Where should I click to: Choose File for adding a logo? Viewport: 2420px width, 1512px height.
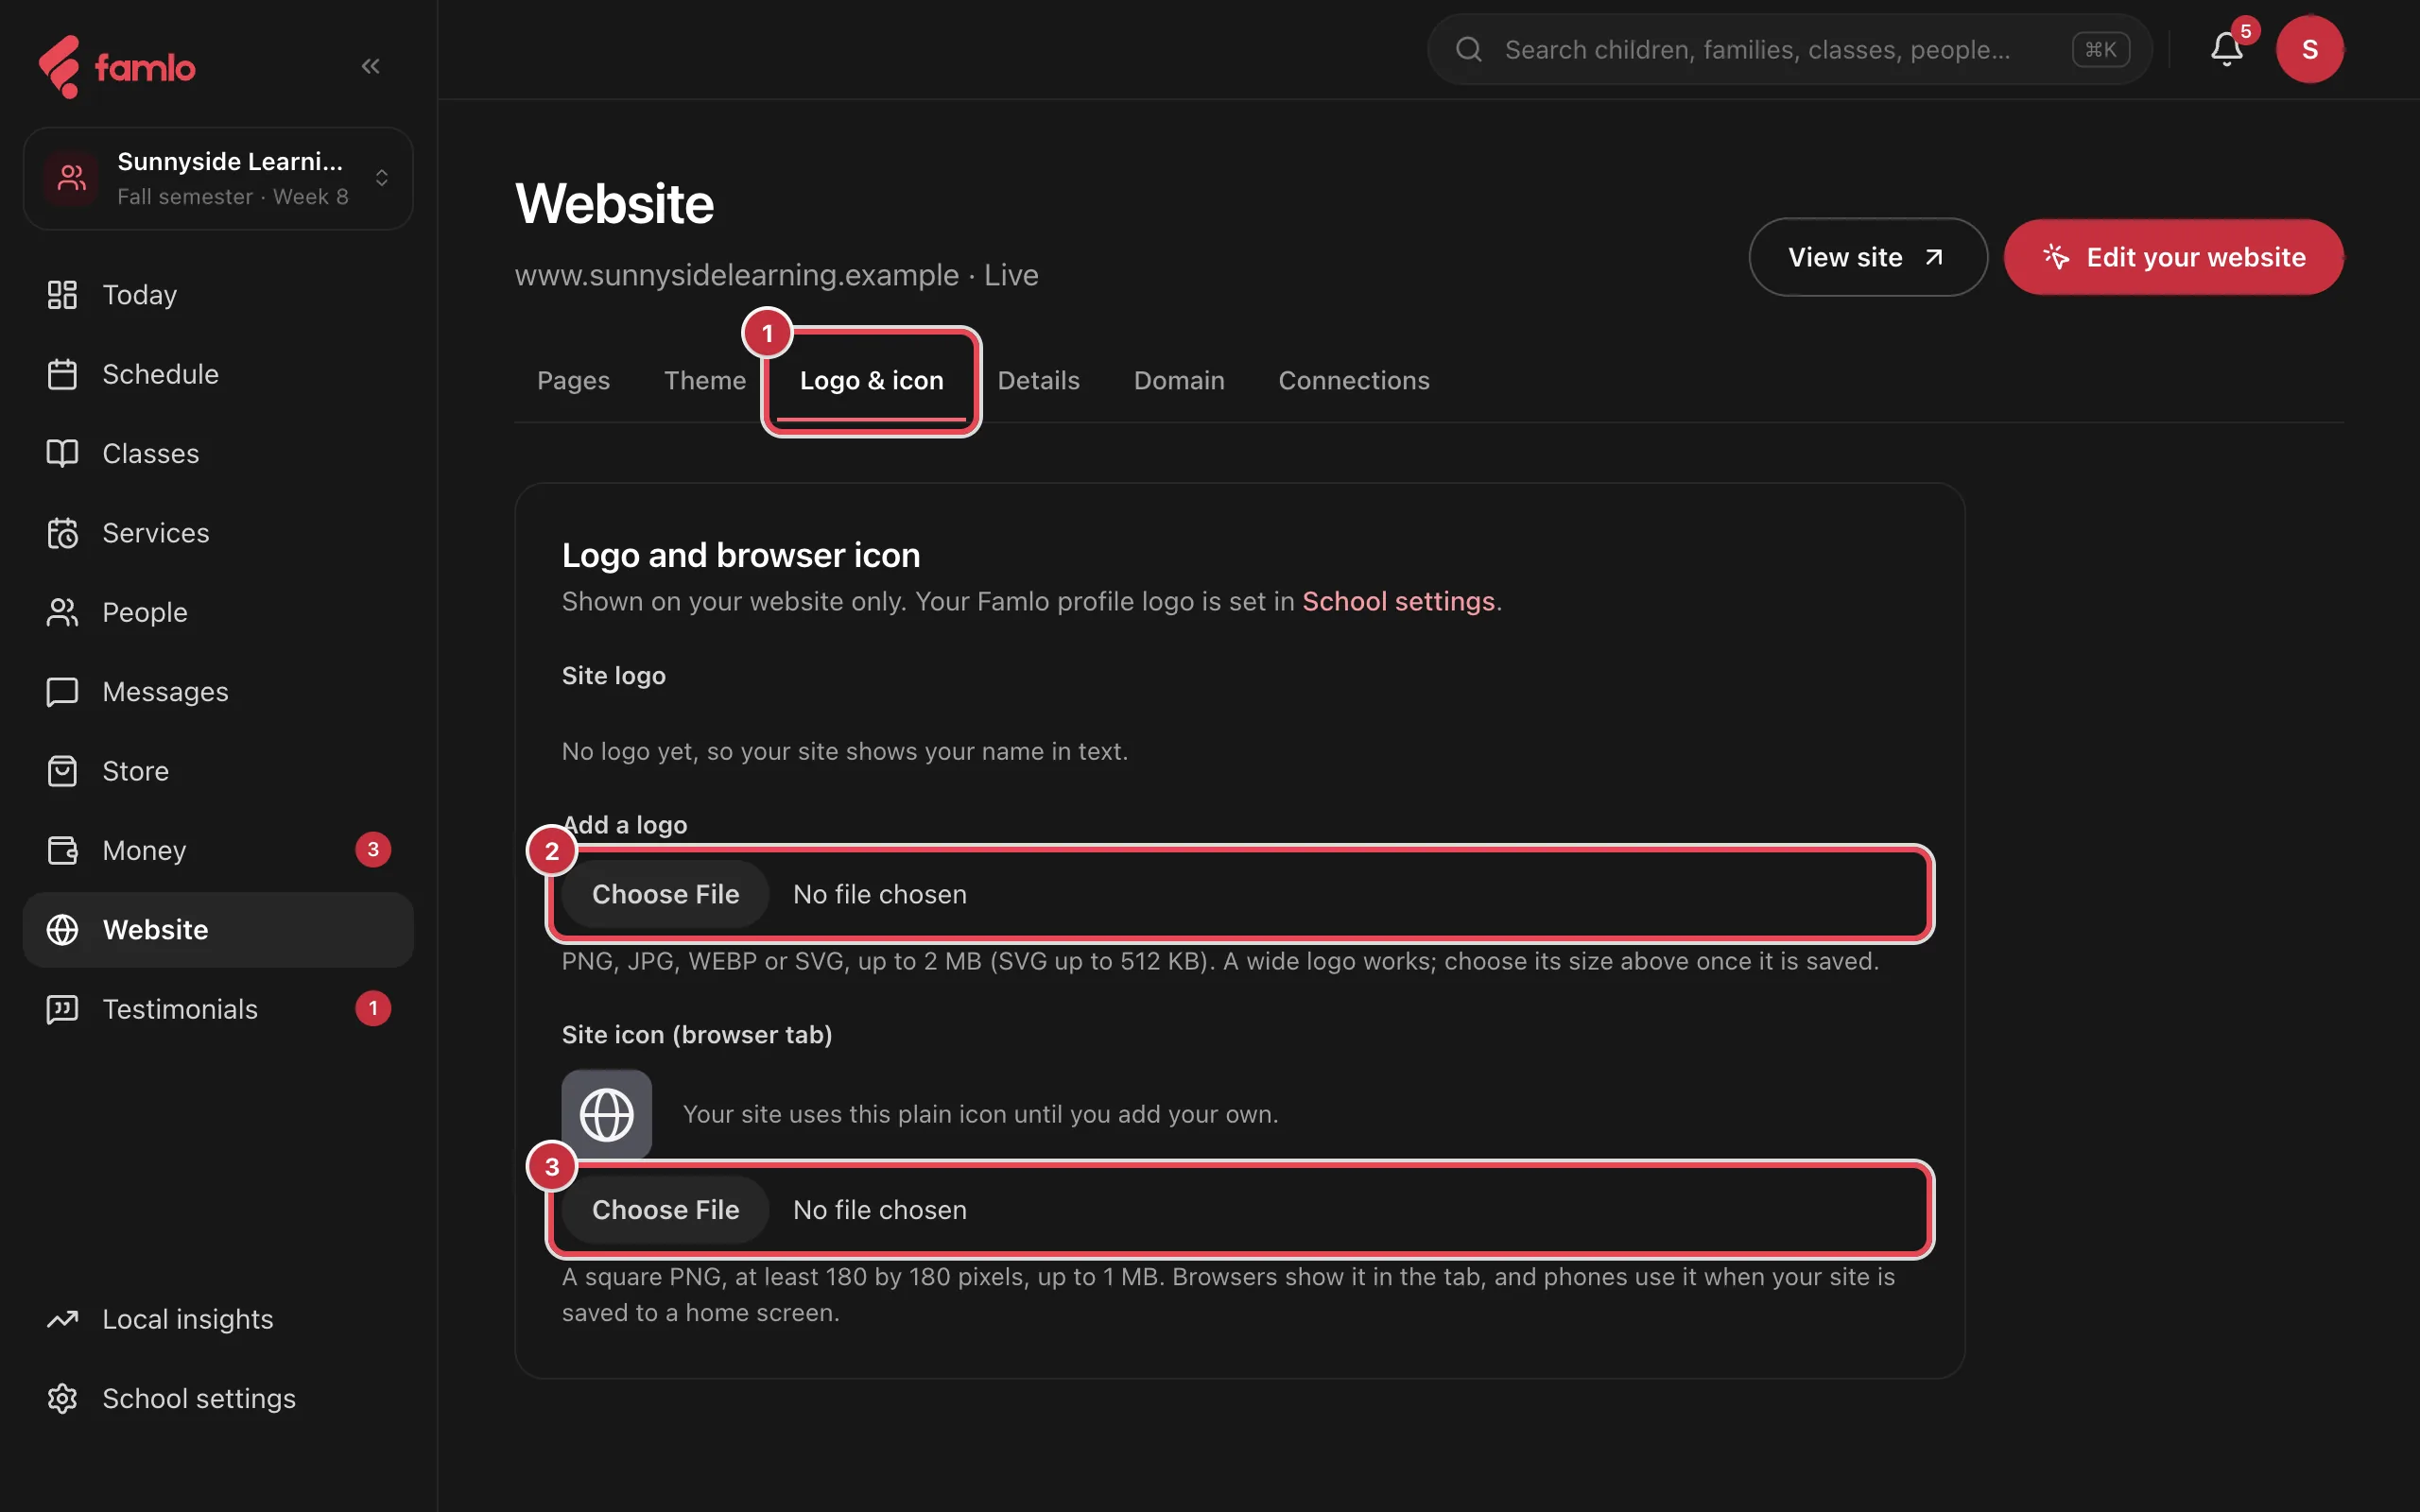665,894
